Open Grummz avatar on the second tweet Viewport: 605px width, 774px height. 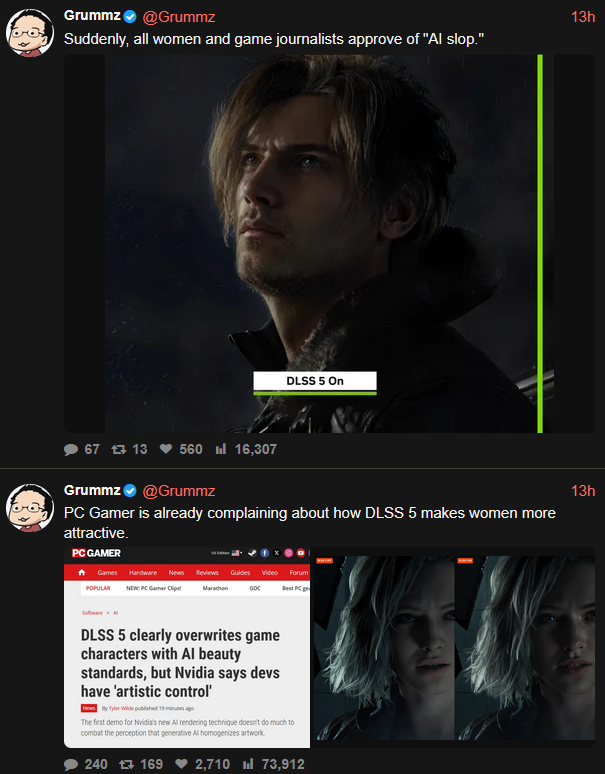click(x=30, y=507)
